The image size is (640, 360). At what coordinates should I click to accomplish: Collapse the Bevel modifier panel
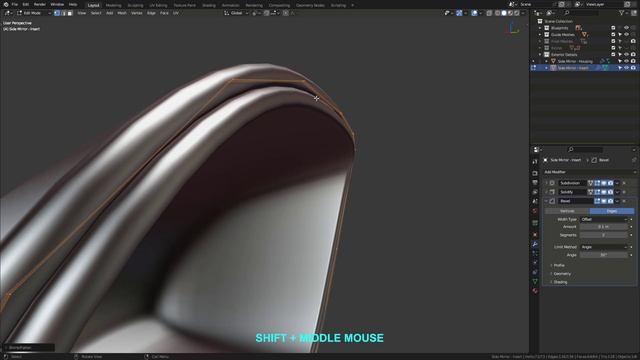pos(546,201)
